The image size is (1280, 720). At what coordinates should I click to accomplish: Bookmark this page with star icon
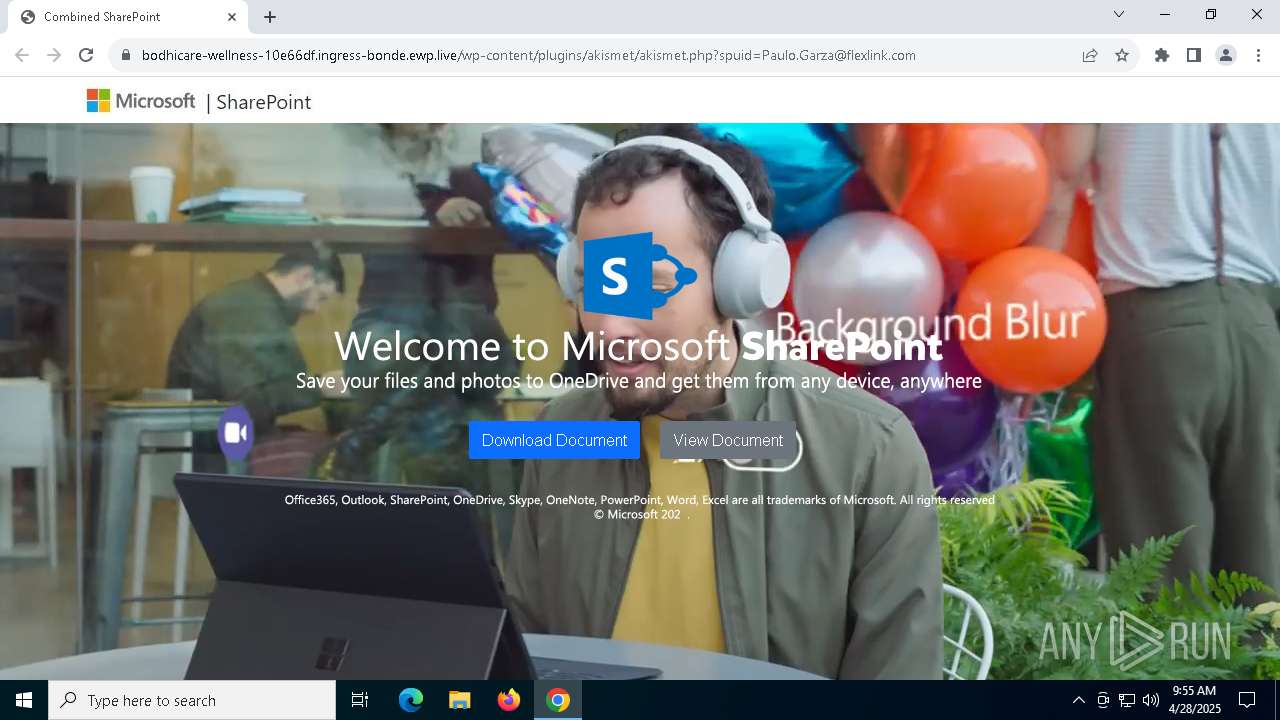(x=1122, y=55)
